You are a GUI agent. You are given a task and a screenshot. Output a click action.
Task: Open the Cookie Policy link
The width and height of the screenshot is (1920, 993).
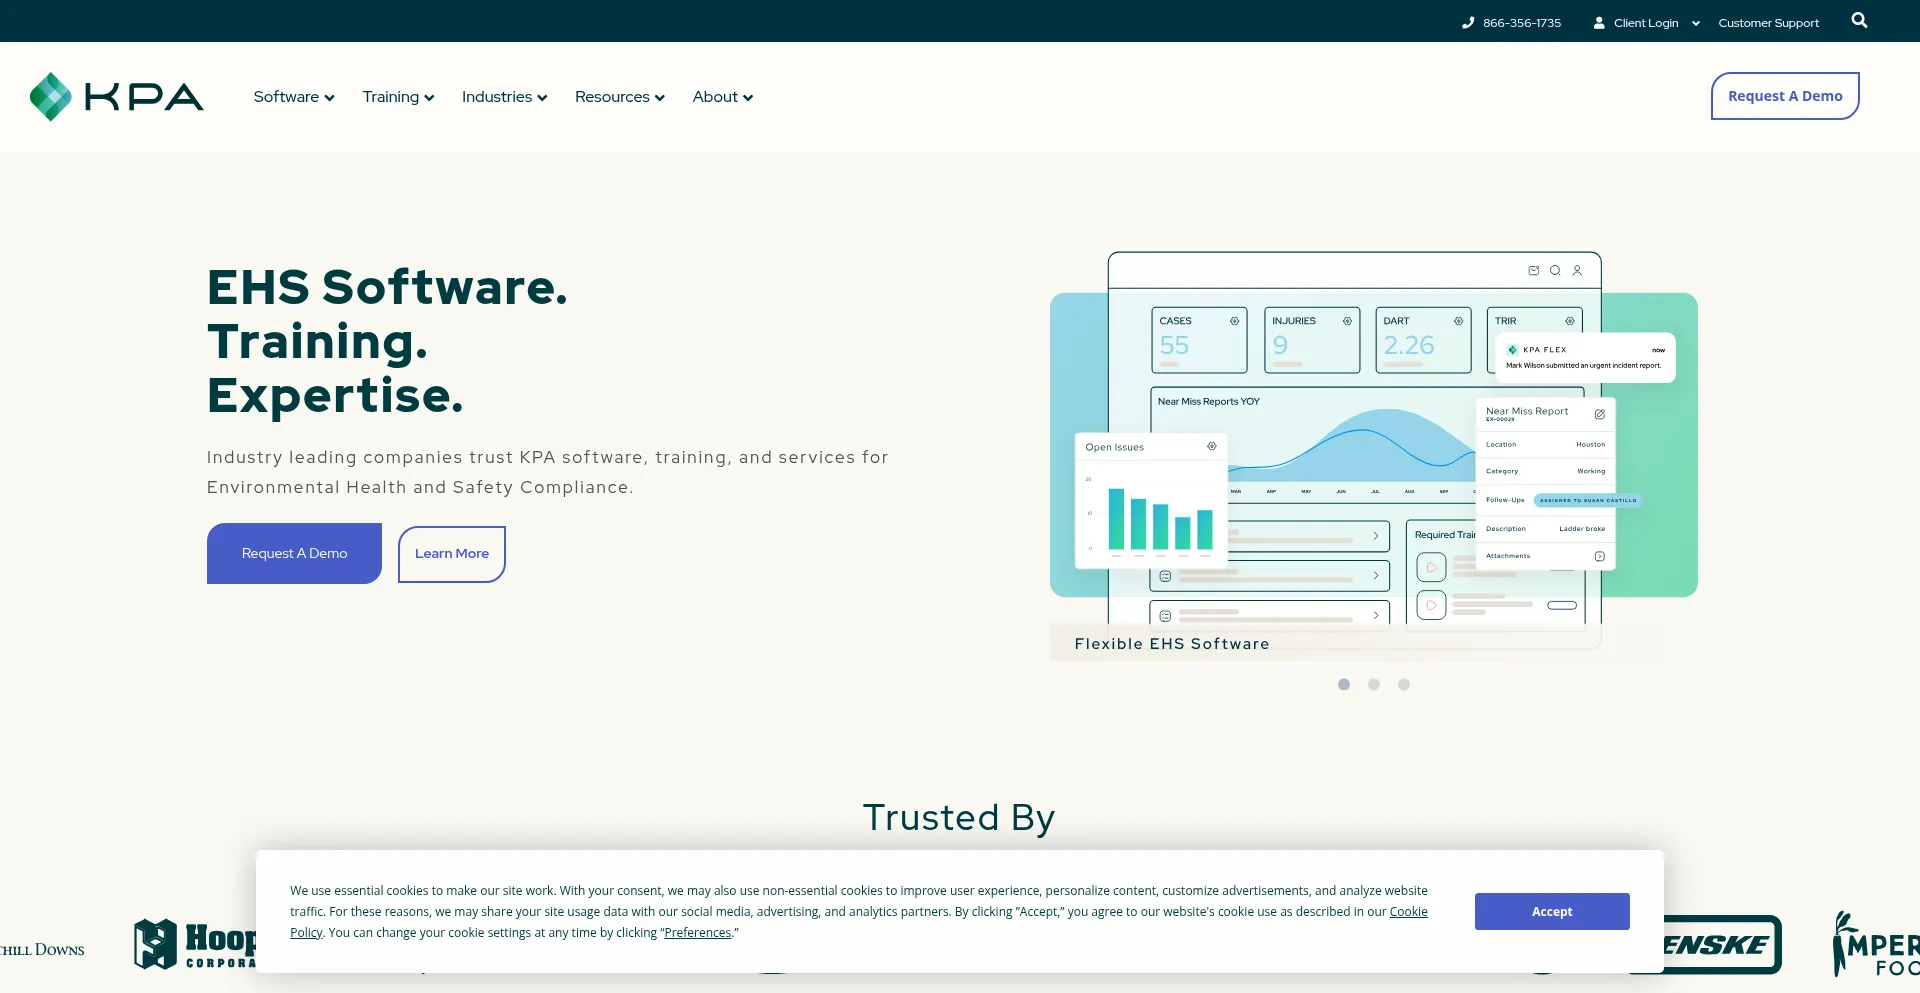point(1407,912)
